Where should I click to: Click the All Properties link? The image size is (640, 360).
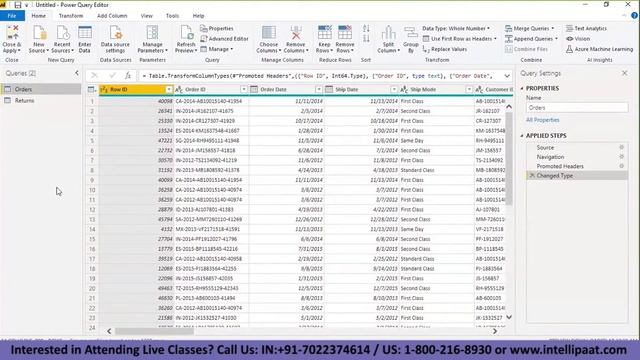[x=542, y=120]
